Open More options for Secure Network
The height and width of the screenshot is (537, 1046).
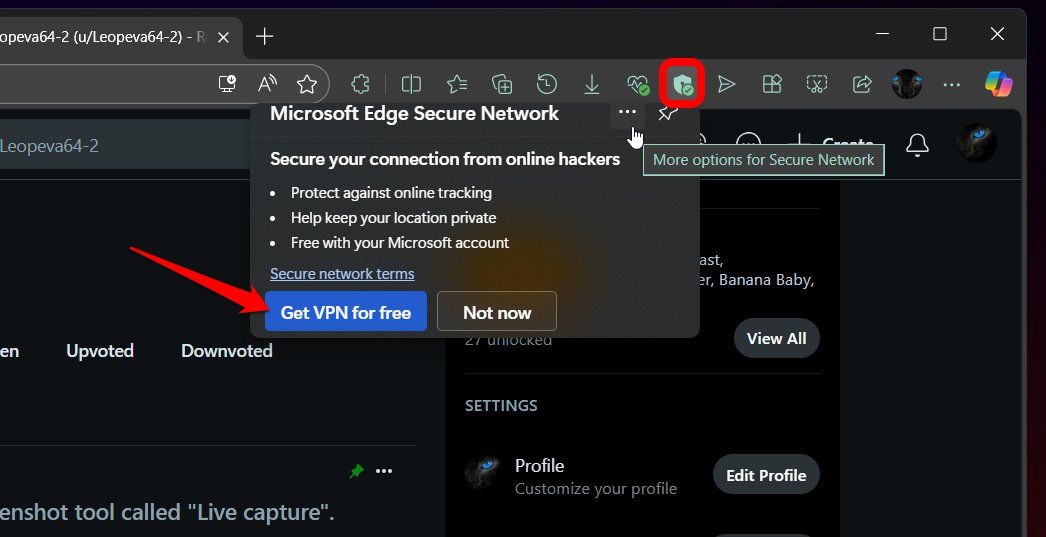(627, 112)
